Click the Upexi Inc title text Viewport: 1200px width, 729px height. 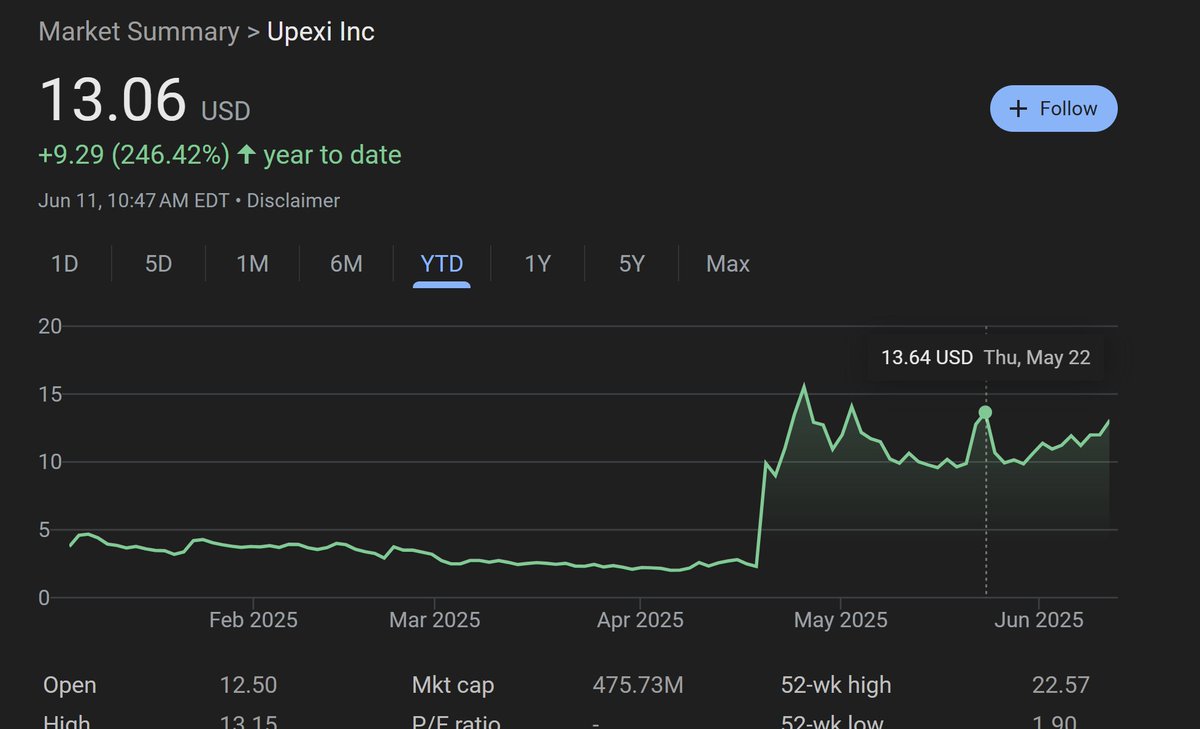(x=321, y=31)
